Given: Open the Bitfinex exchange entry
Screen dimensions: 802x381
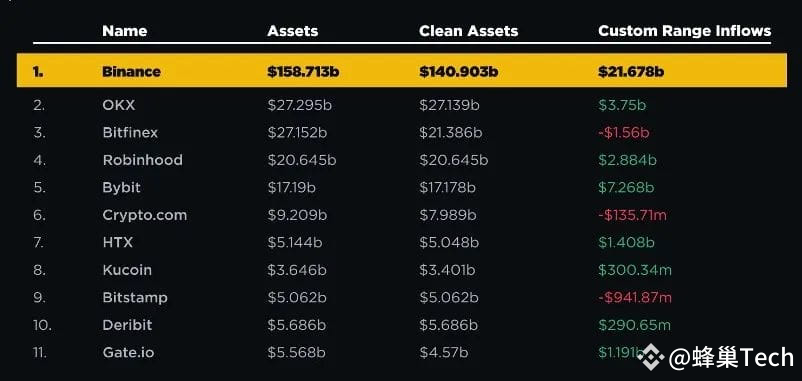Looking at the screenshot, I should coord(130,133).
